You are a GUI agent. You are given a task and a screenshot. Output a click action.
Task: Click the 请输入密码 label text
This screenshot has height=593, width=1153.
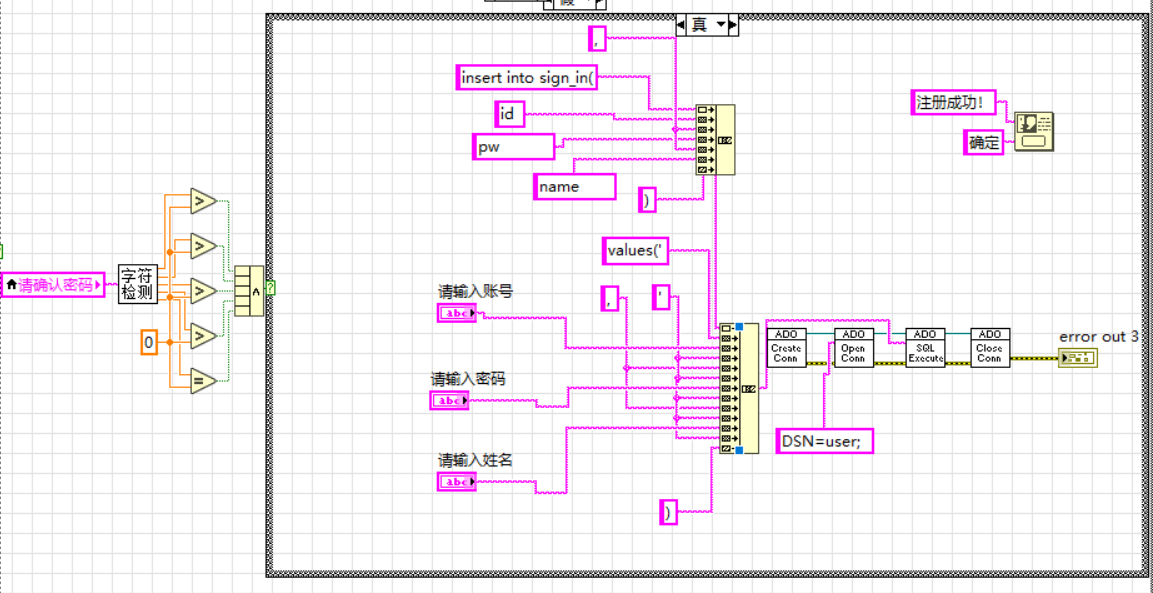pyautogui.click(x=468, y=379)
